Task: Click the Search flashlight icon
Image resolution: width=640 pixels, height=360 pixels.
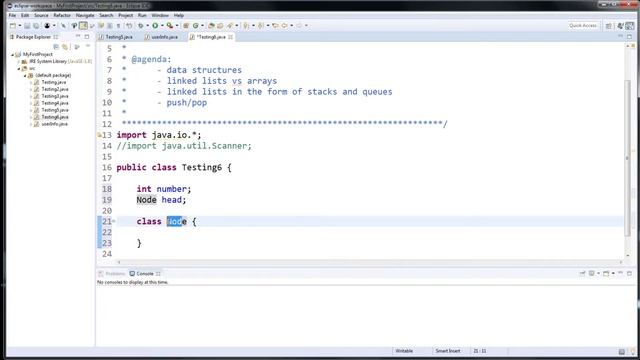Action: [230, 25]
